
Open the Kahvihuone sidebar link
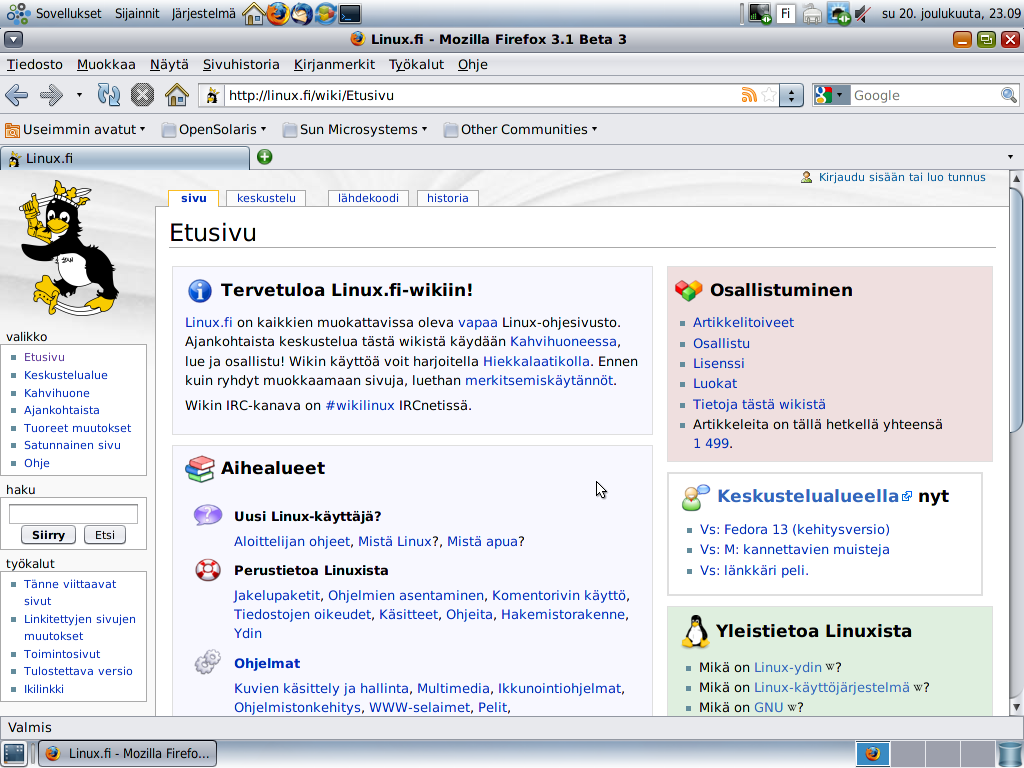pos(57,393)
